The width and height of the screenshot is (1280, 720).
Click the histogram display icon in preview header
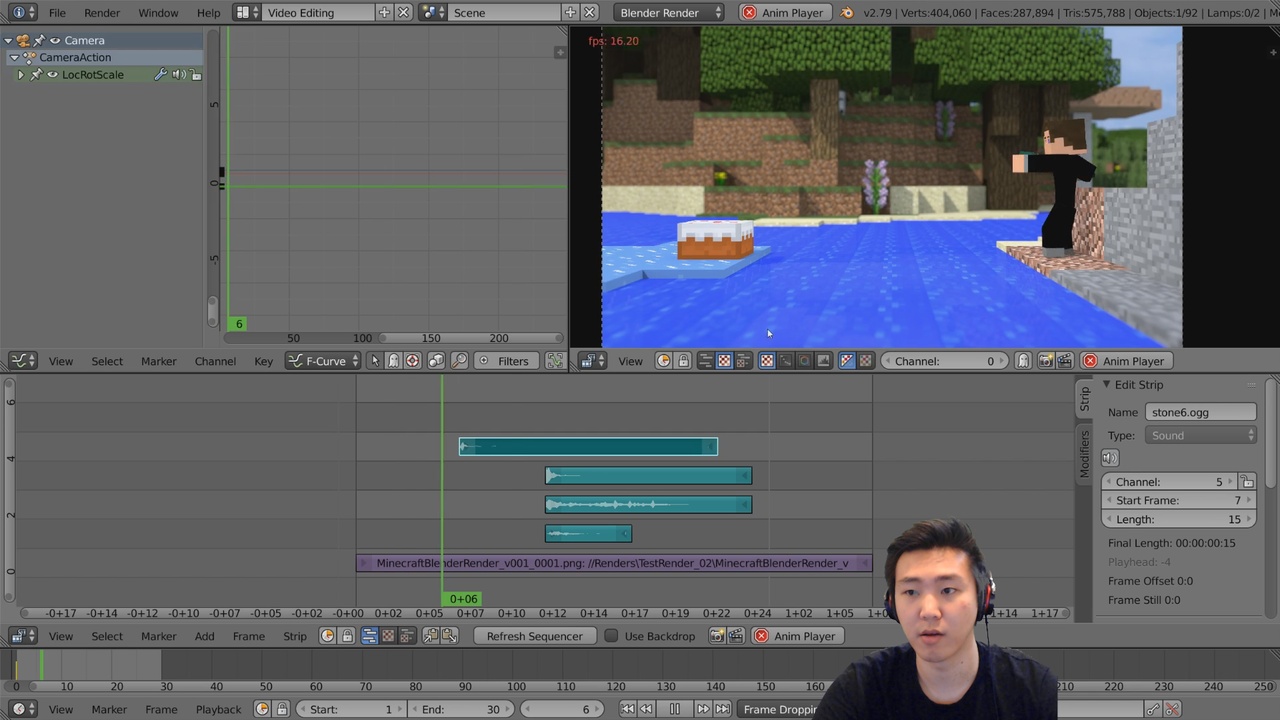(x=823, y=361)
